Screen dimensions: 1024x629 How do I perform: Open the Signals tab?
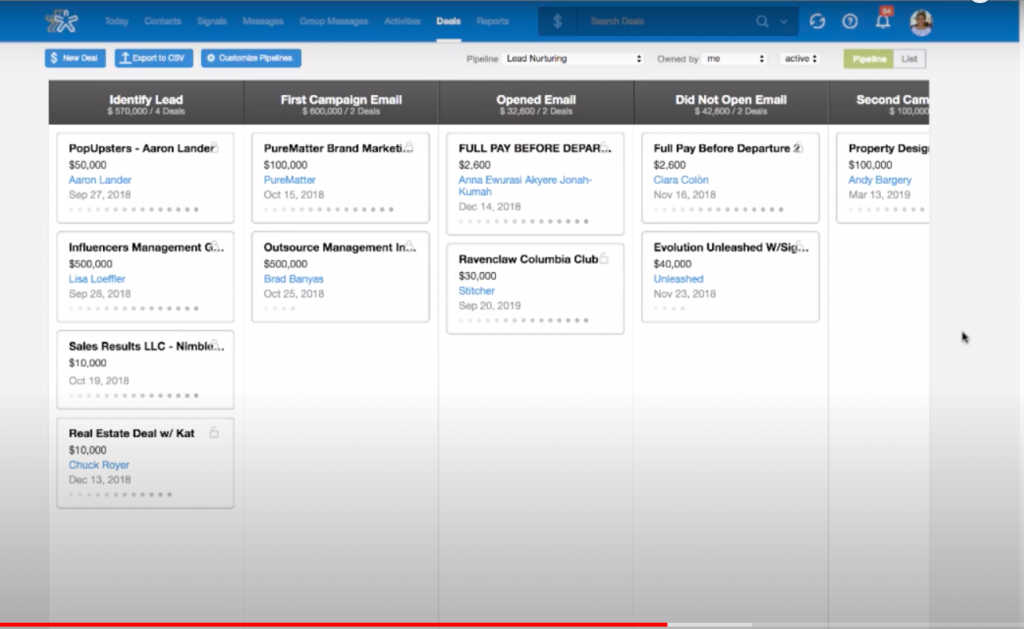pos(212,22)
